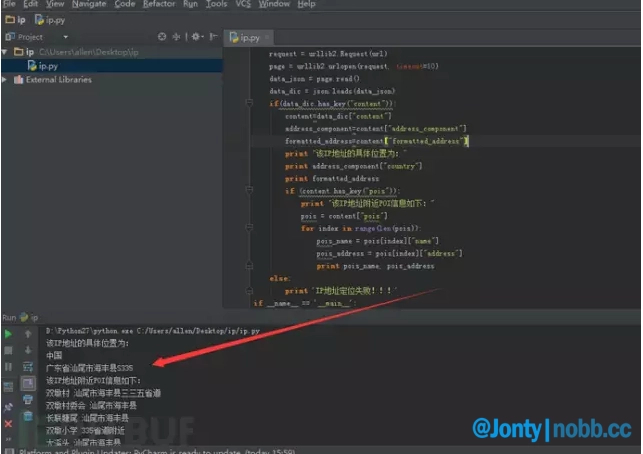643x454 pixels.
Task: Click the Pause output icon
Action: click(9, 367)
